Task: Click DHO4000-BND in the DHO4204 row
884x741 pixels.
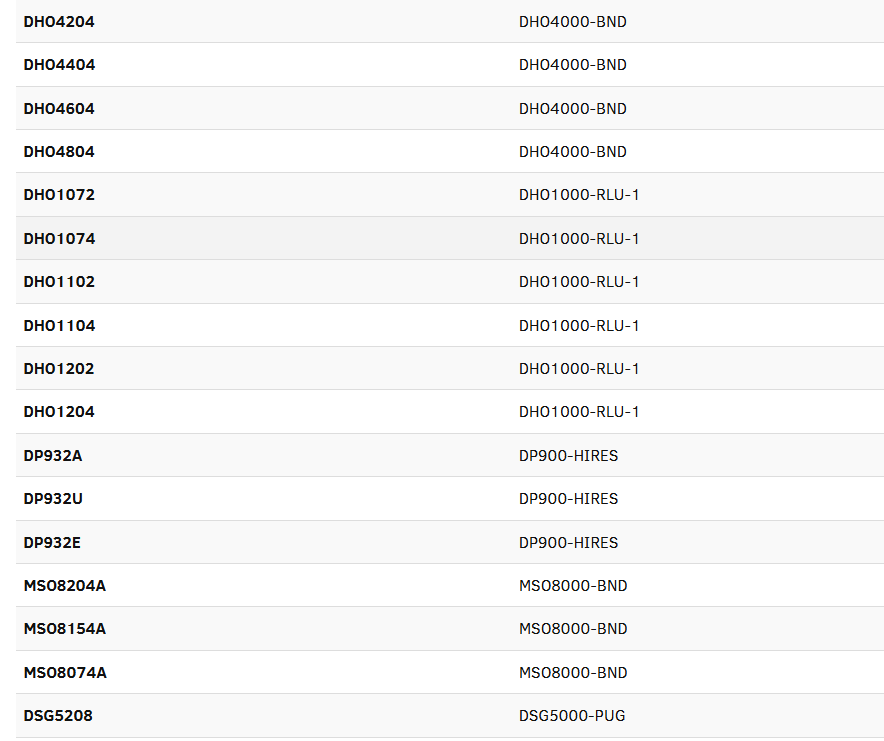Action: click(572, 21)
